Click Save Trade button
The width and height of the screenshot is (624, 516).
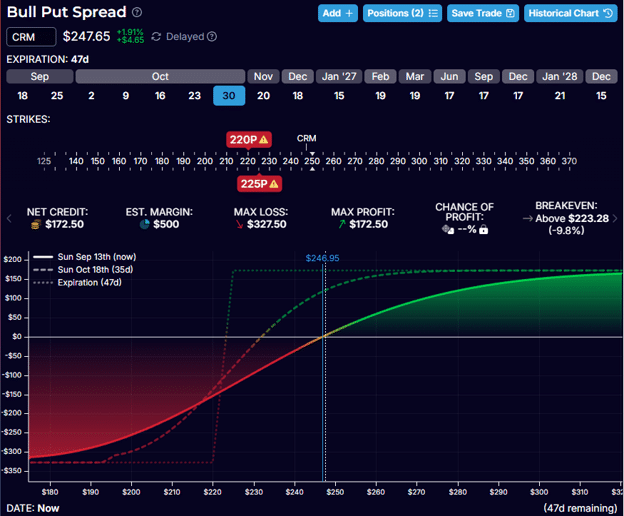pos(483,13)
